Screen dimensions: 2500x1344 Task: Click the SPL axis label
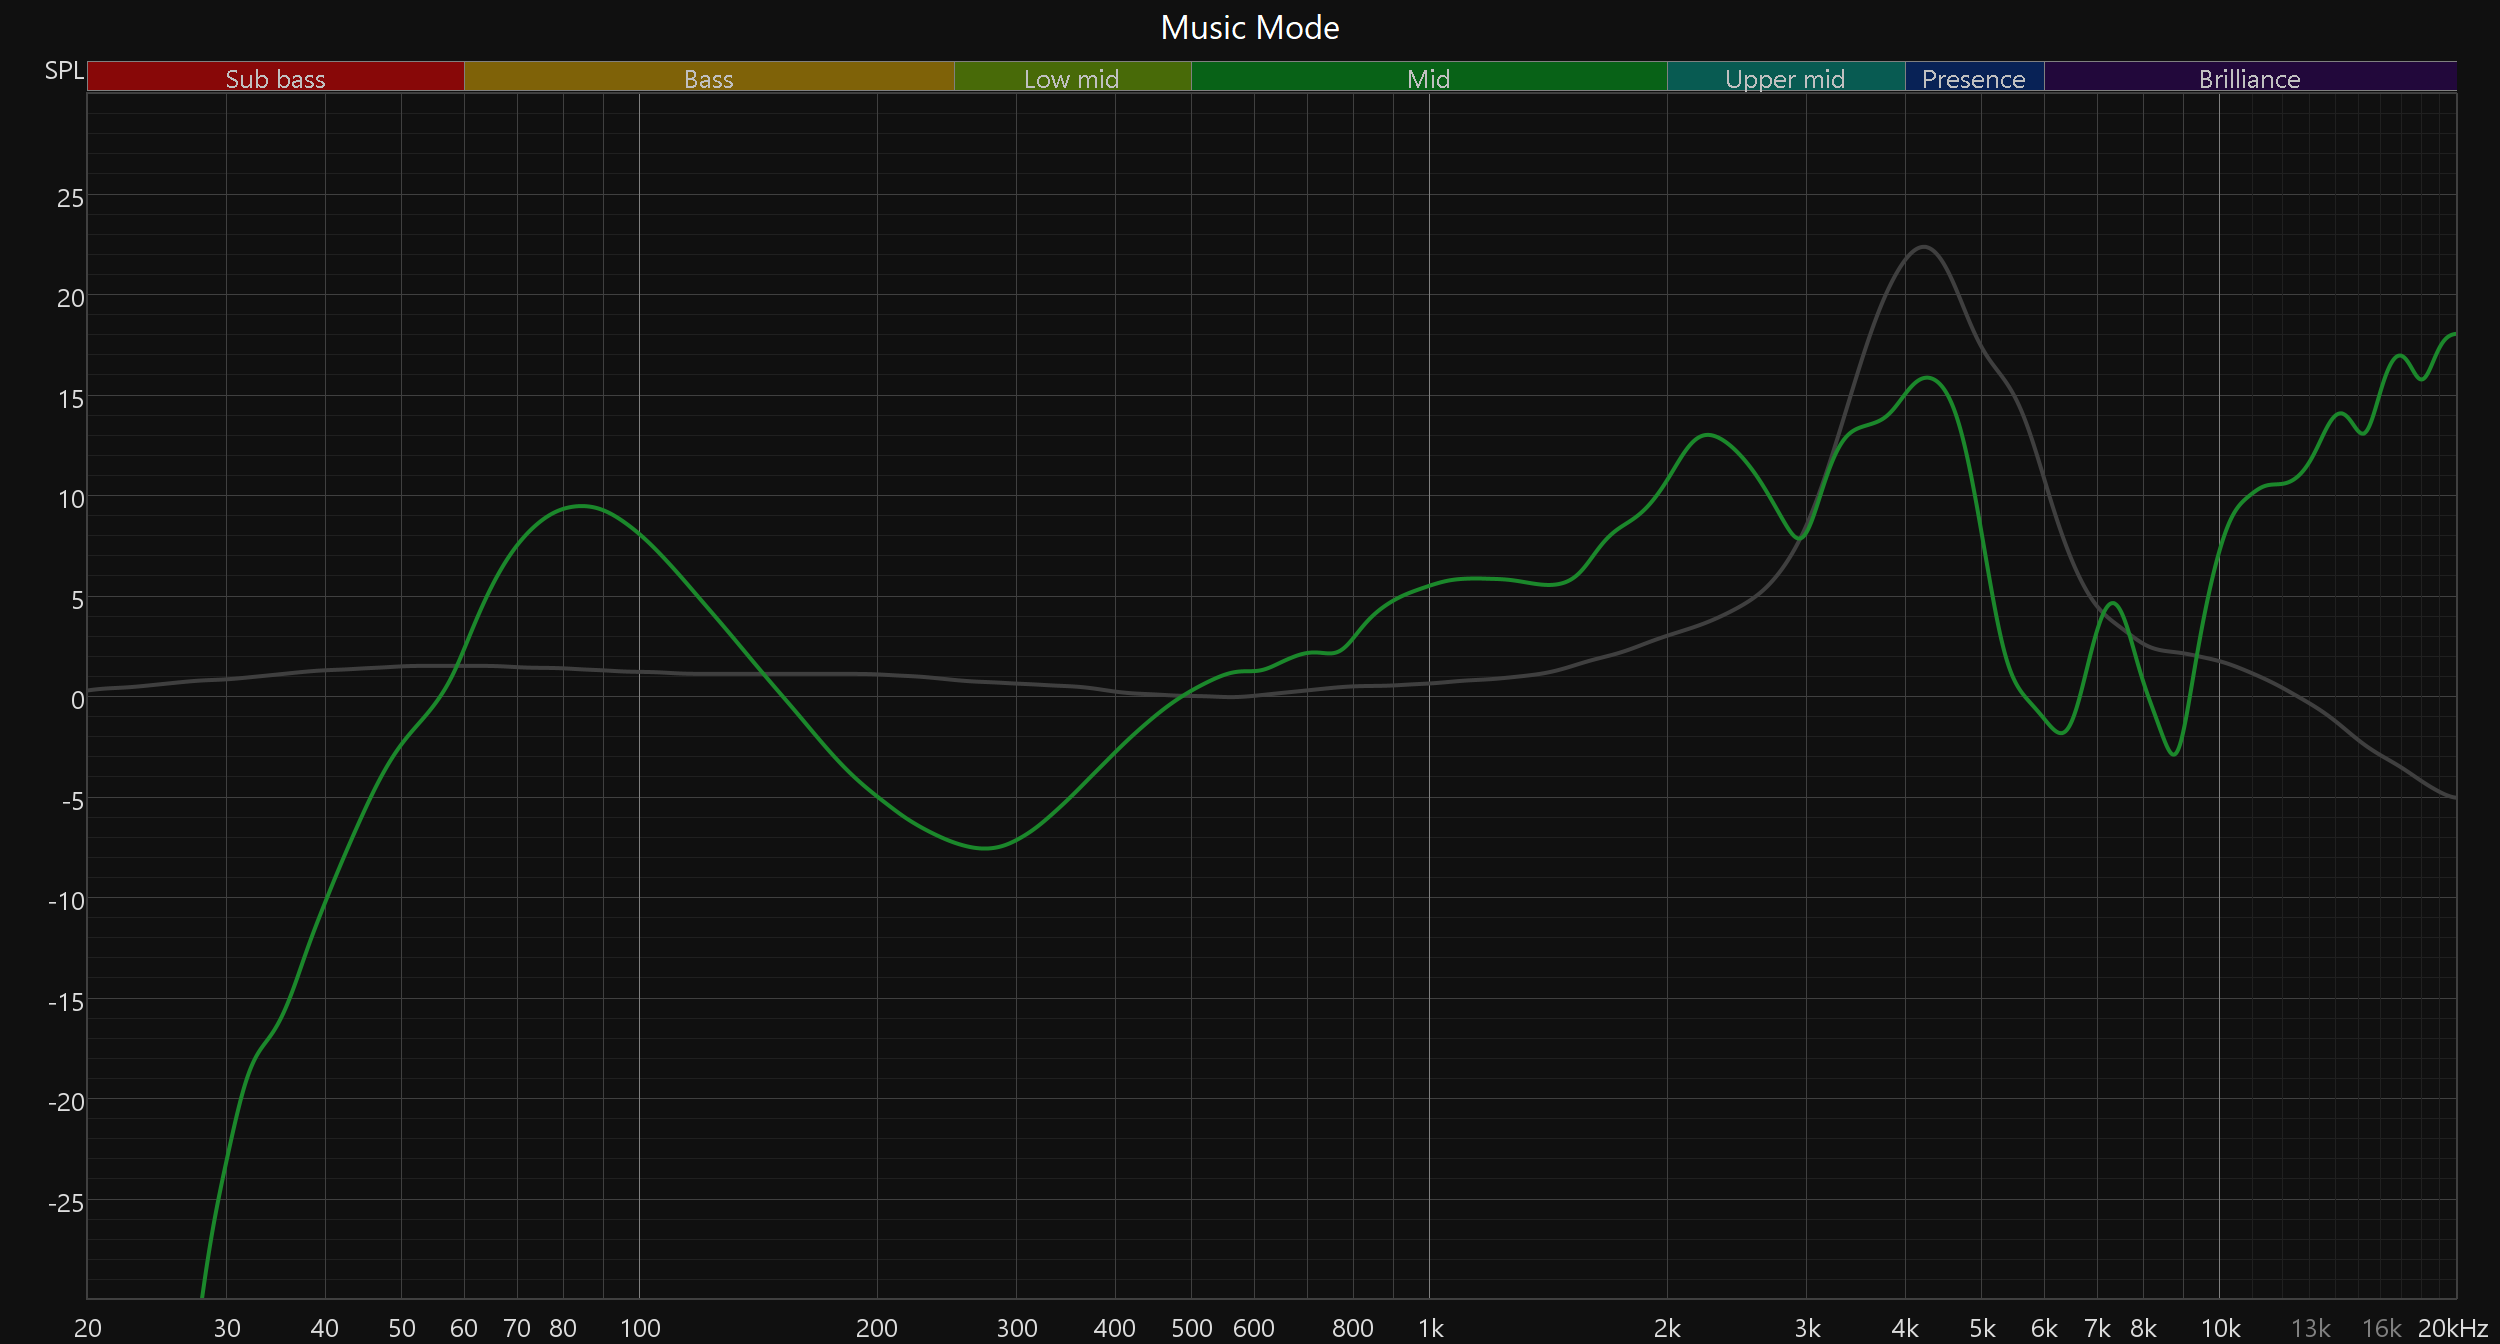click(x=64, y=70)
